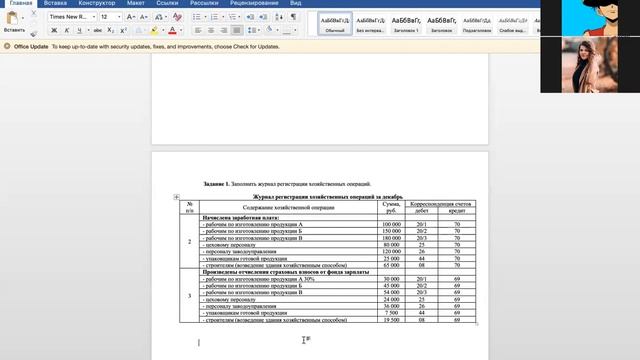Justify the paragraph text

click(237, 30)
